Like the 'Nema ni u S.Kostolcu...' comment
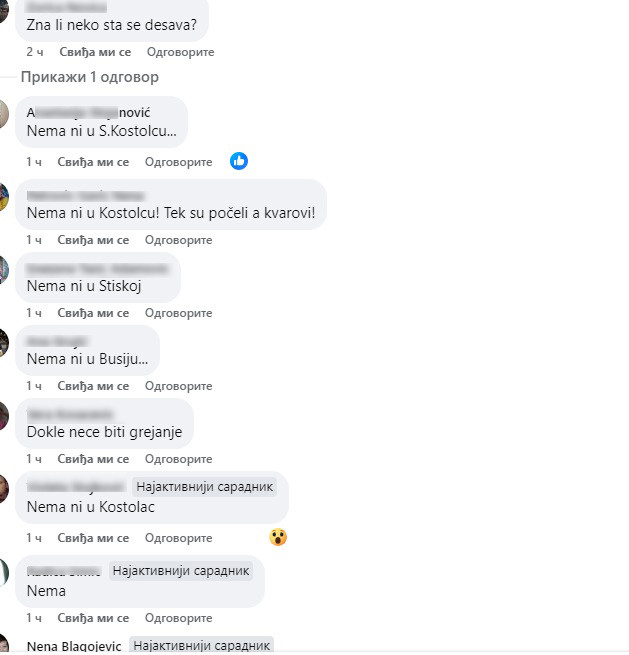This screenshot has height=655, width=629. (x=93, y=162)
